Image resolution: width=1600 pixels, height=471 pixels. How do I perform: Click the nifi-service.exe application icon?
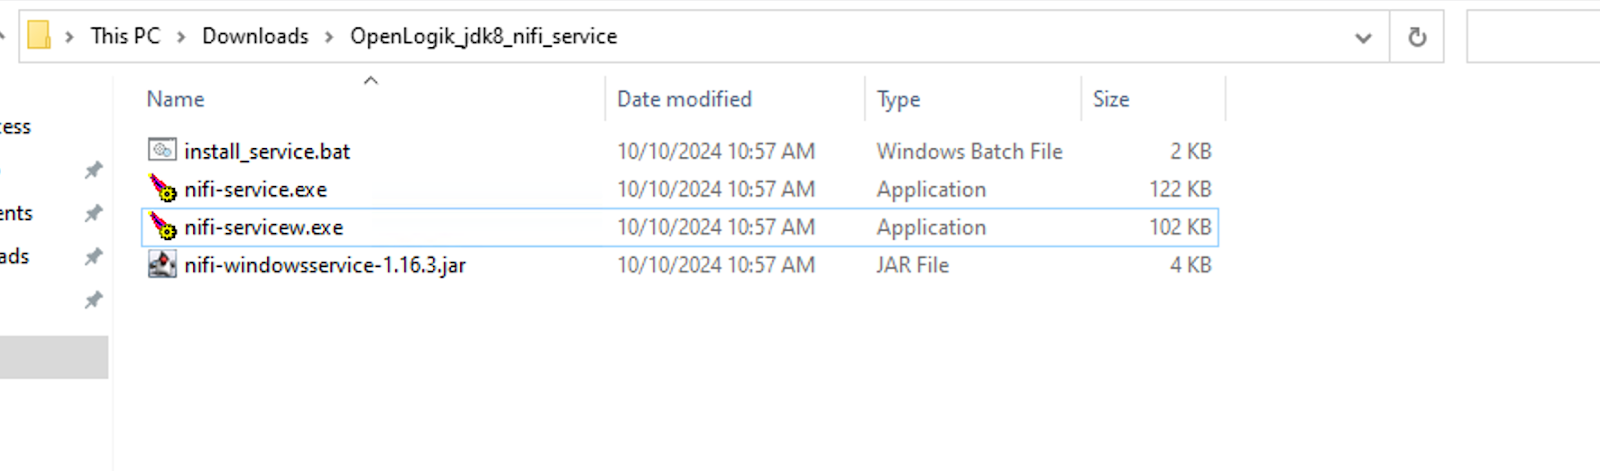click(162, 189)
